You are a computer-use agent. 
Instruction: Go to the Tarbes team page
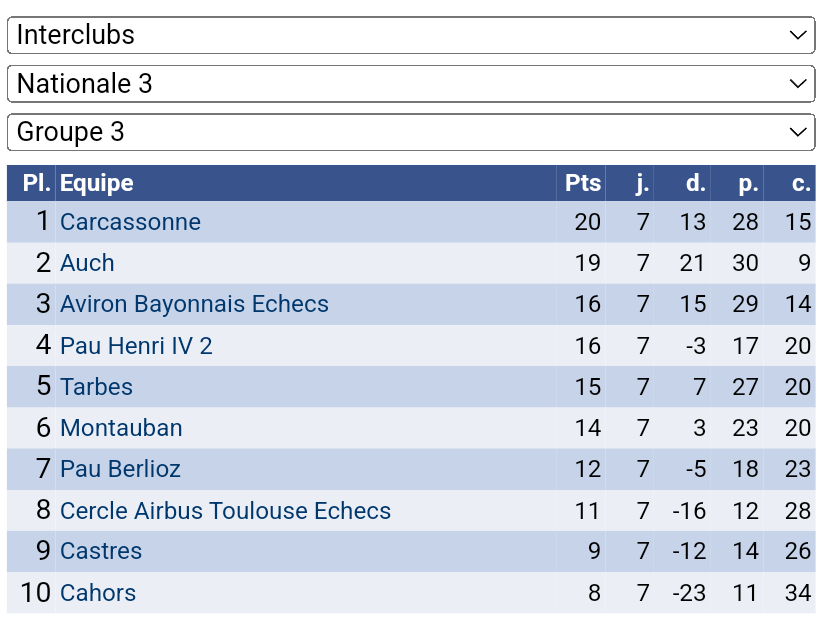pos(96,387)
